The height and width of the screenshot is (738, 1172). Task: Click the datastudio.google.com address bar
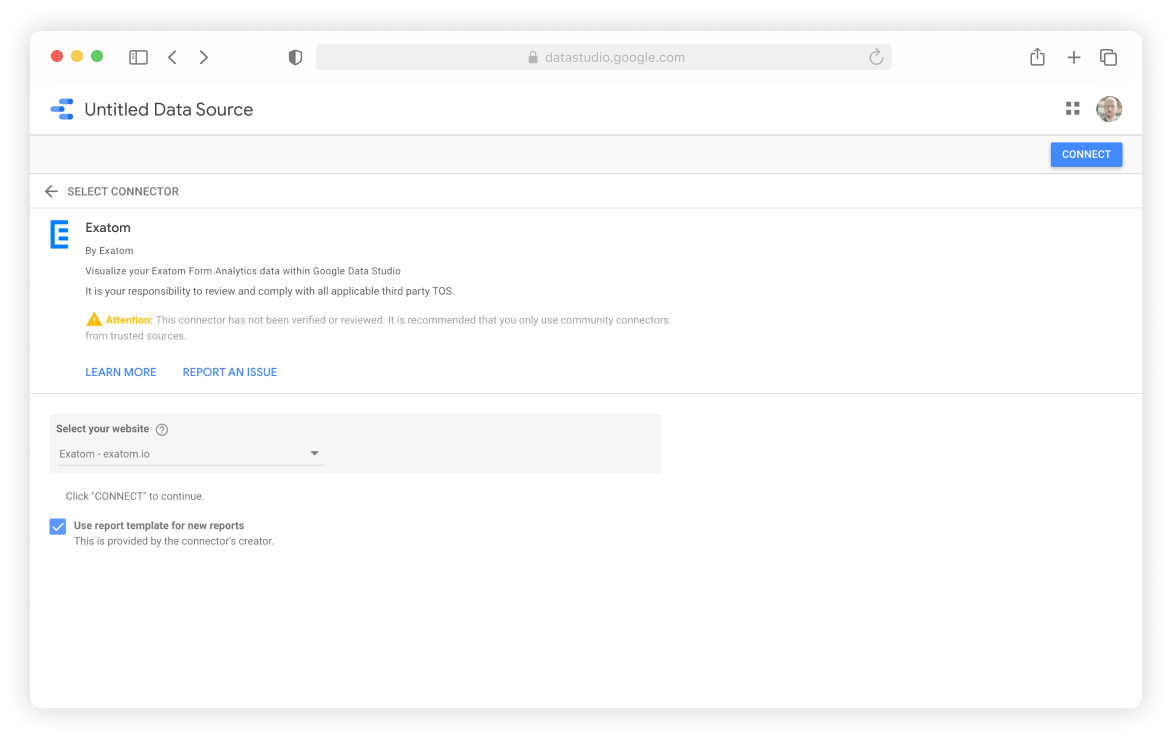pyautogui.click(x=604, y=58)
